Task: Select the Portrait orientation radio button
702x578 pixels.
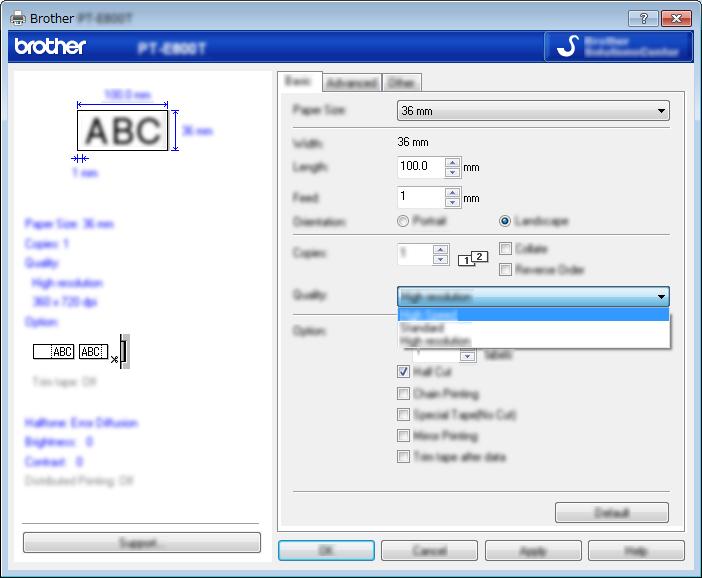Action: [x=403, y=221]
